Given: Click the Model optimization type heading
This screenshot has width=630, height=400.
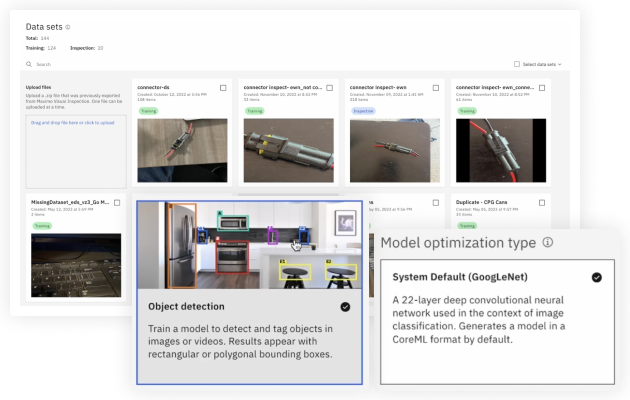Looking at the screenshot, I should pos(458,243).
